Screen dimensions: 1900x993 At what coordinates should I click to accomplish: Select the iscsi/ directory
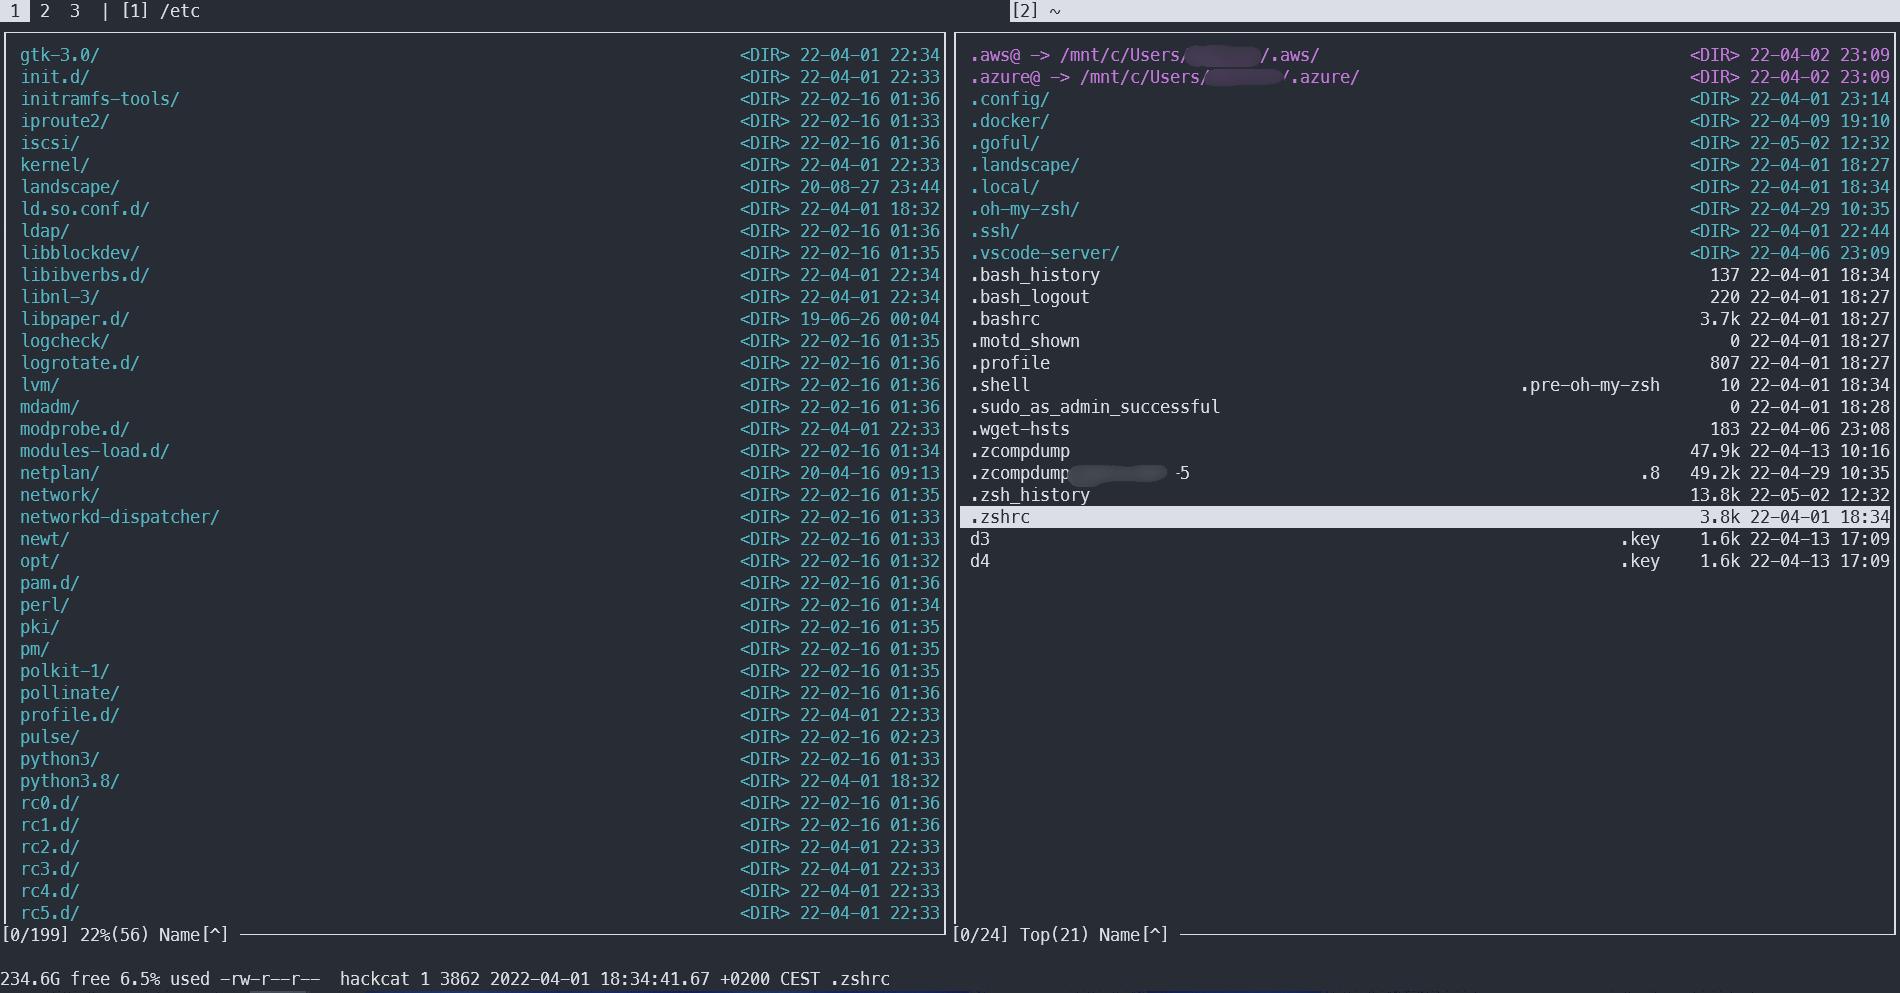[x=480, y=143]
